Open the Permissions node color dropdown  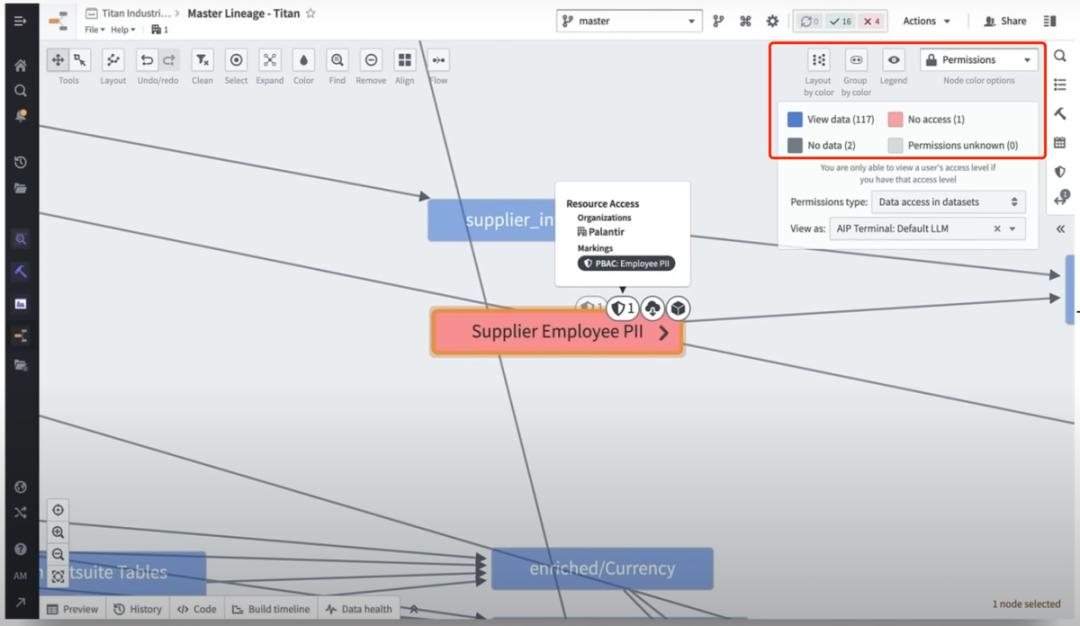[978, 60]
